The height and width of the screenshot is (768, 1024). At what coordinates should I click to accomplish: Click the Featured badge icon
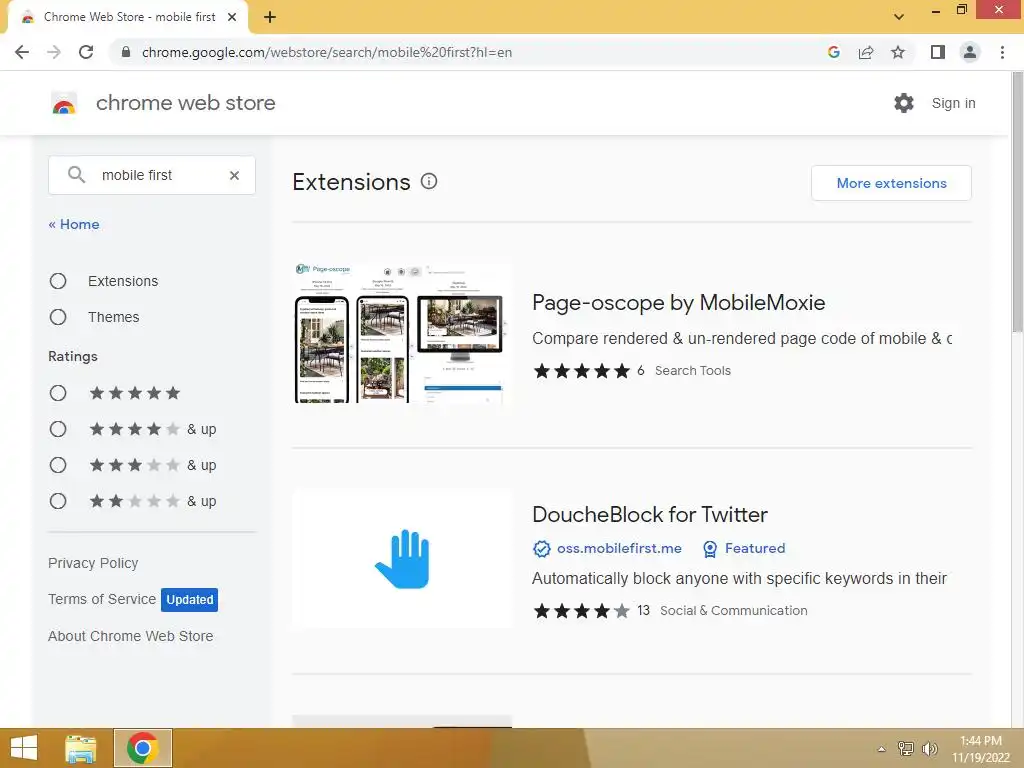(x=710, y=549)
